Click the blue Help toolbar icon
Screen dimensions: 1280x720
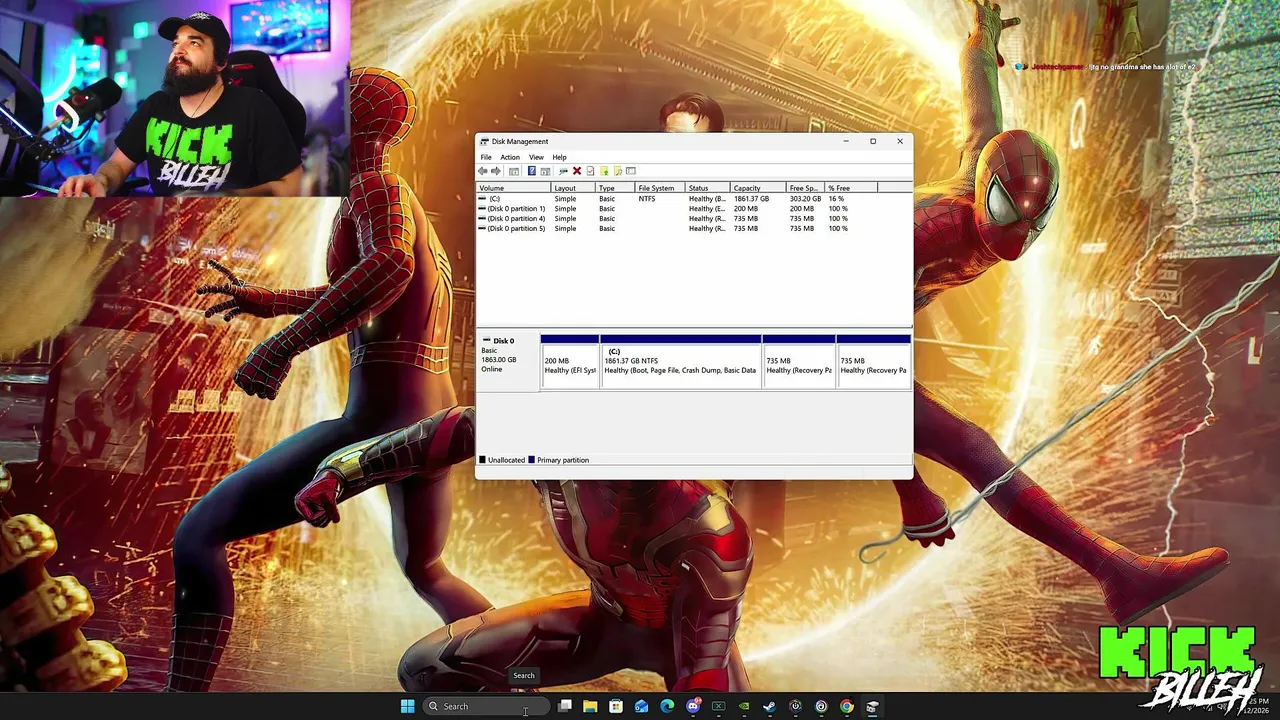pos(532,171)
